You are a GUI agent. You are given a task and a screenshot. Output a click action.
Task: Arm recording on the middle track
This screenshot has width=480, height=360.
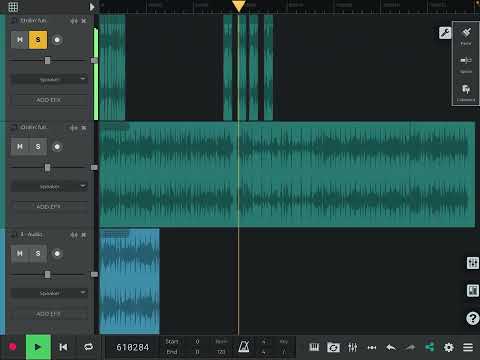pos(57,147)
